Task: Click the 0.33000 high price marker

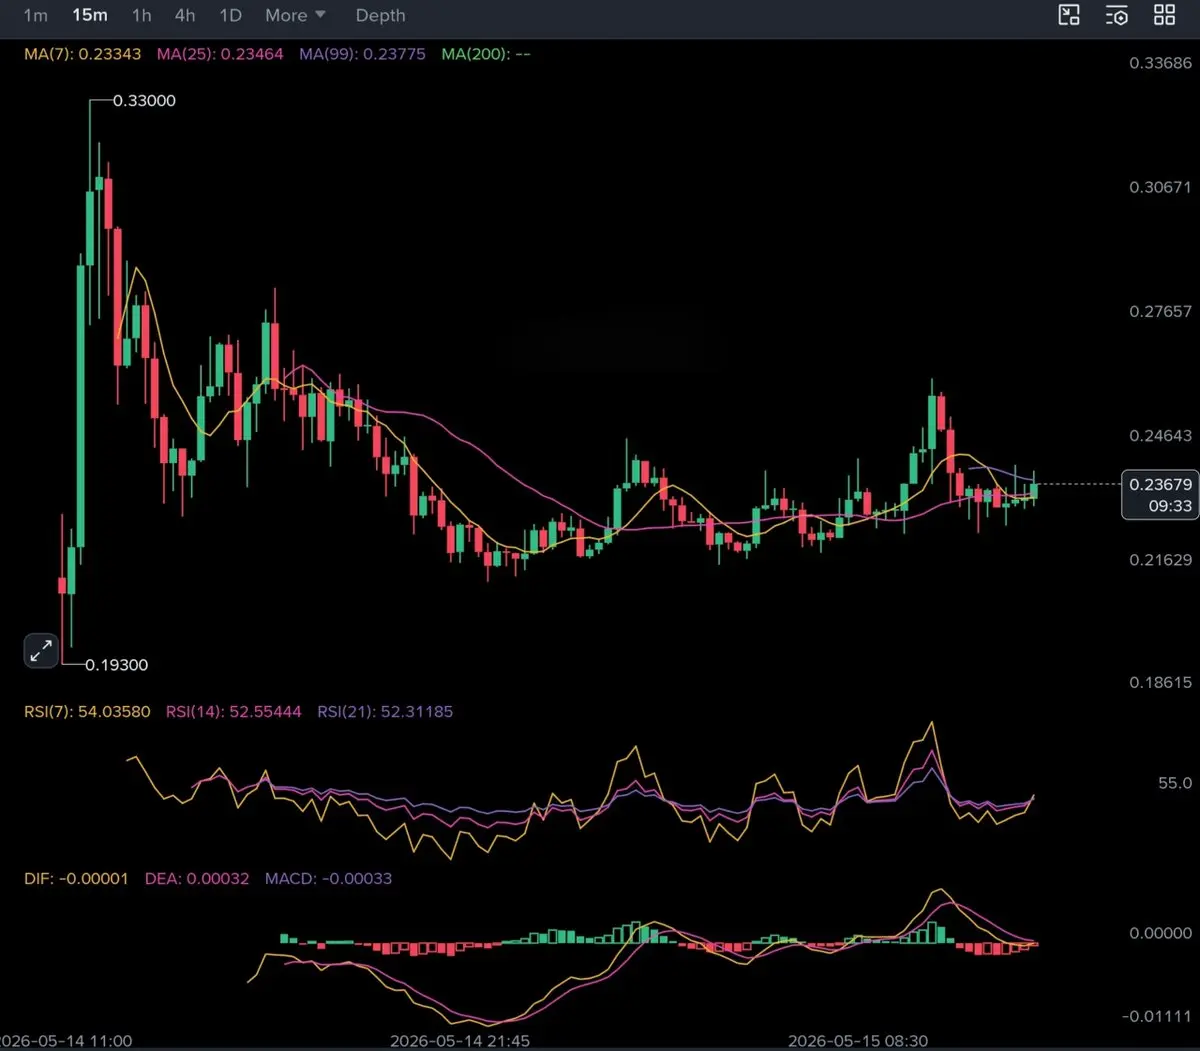Action: [x=144, y=101]
